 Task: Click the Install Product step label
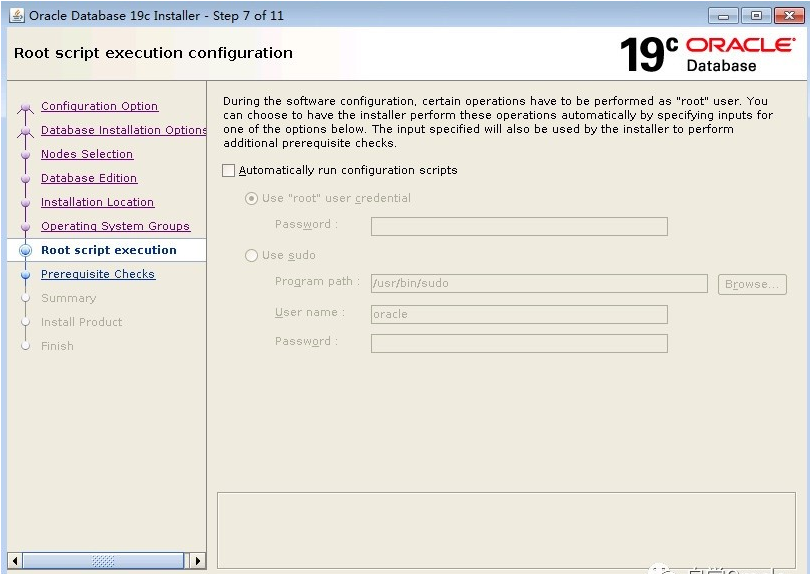click(x=81, y=322)
